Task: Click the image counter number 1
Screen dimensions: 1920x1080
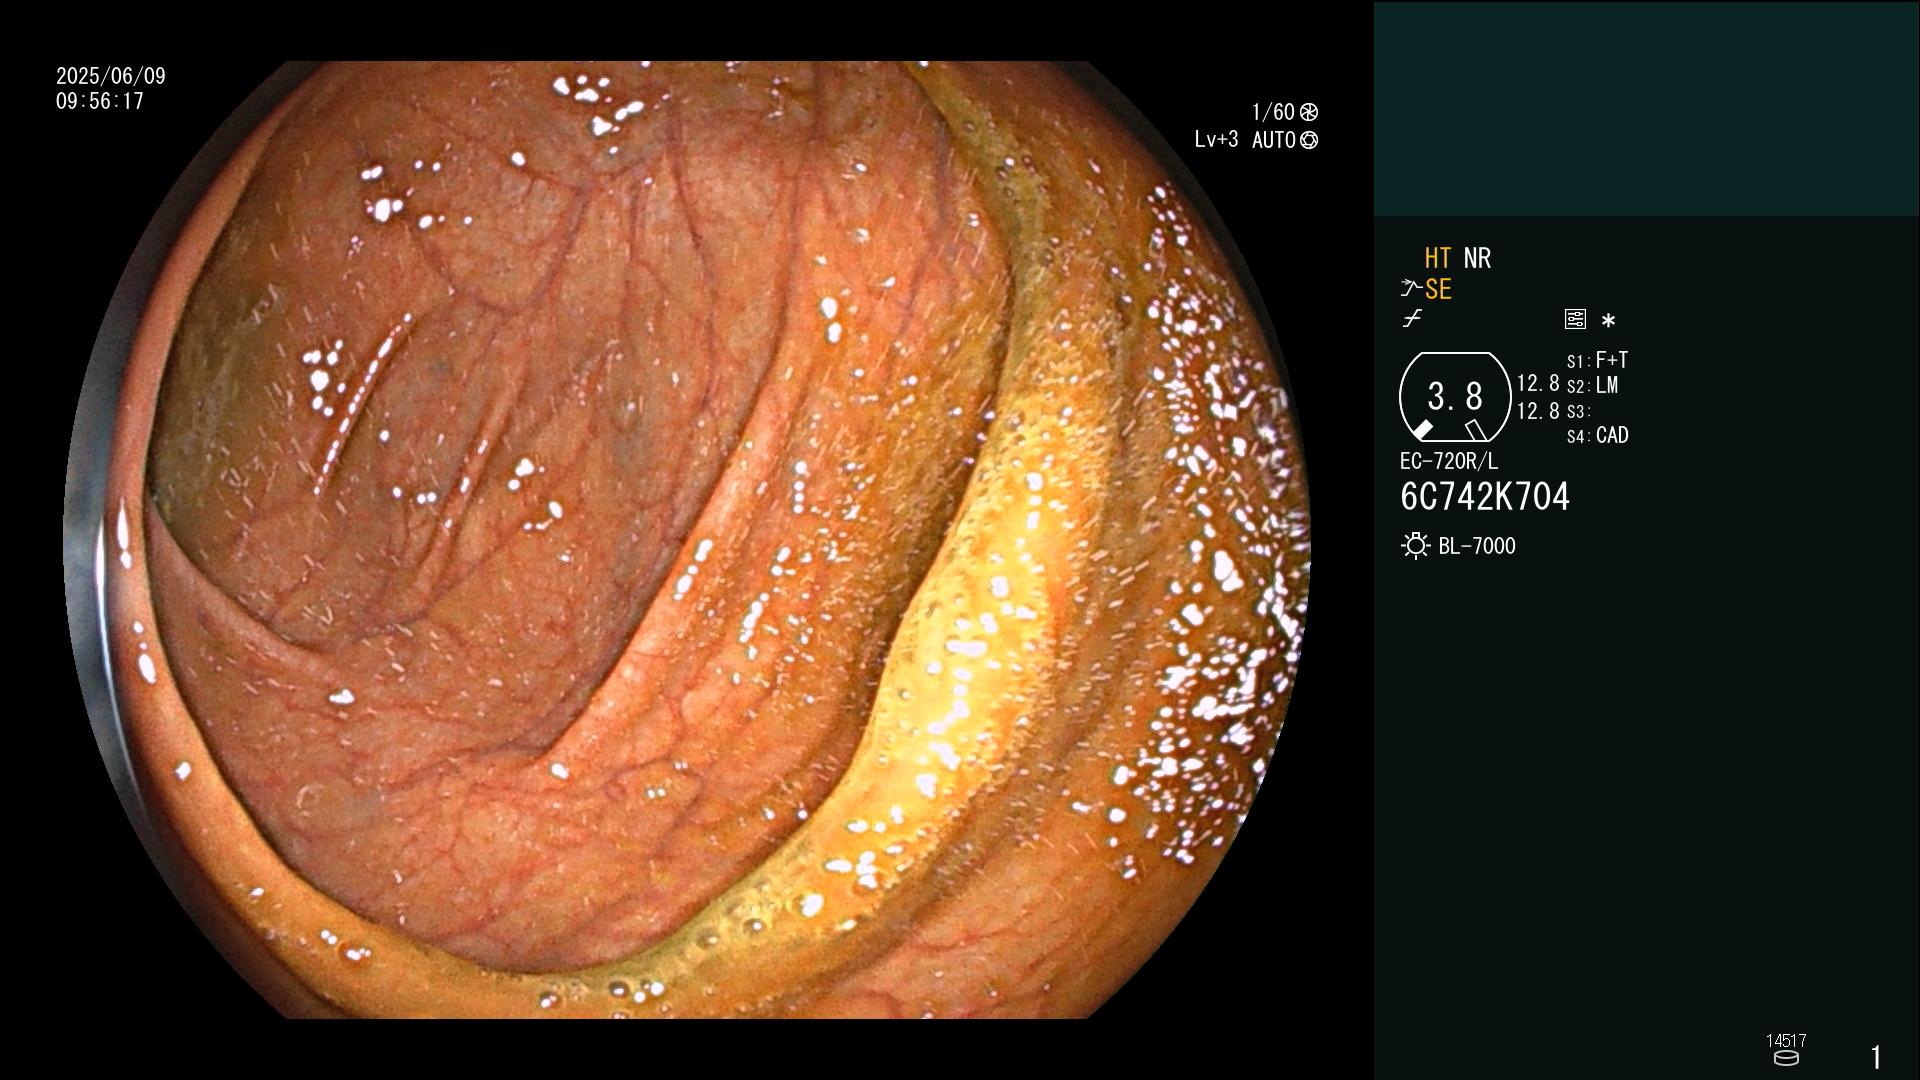Action: 1876,1057
